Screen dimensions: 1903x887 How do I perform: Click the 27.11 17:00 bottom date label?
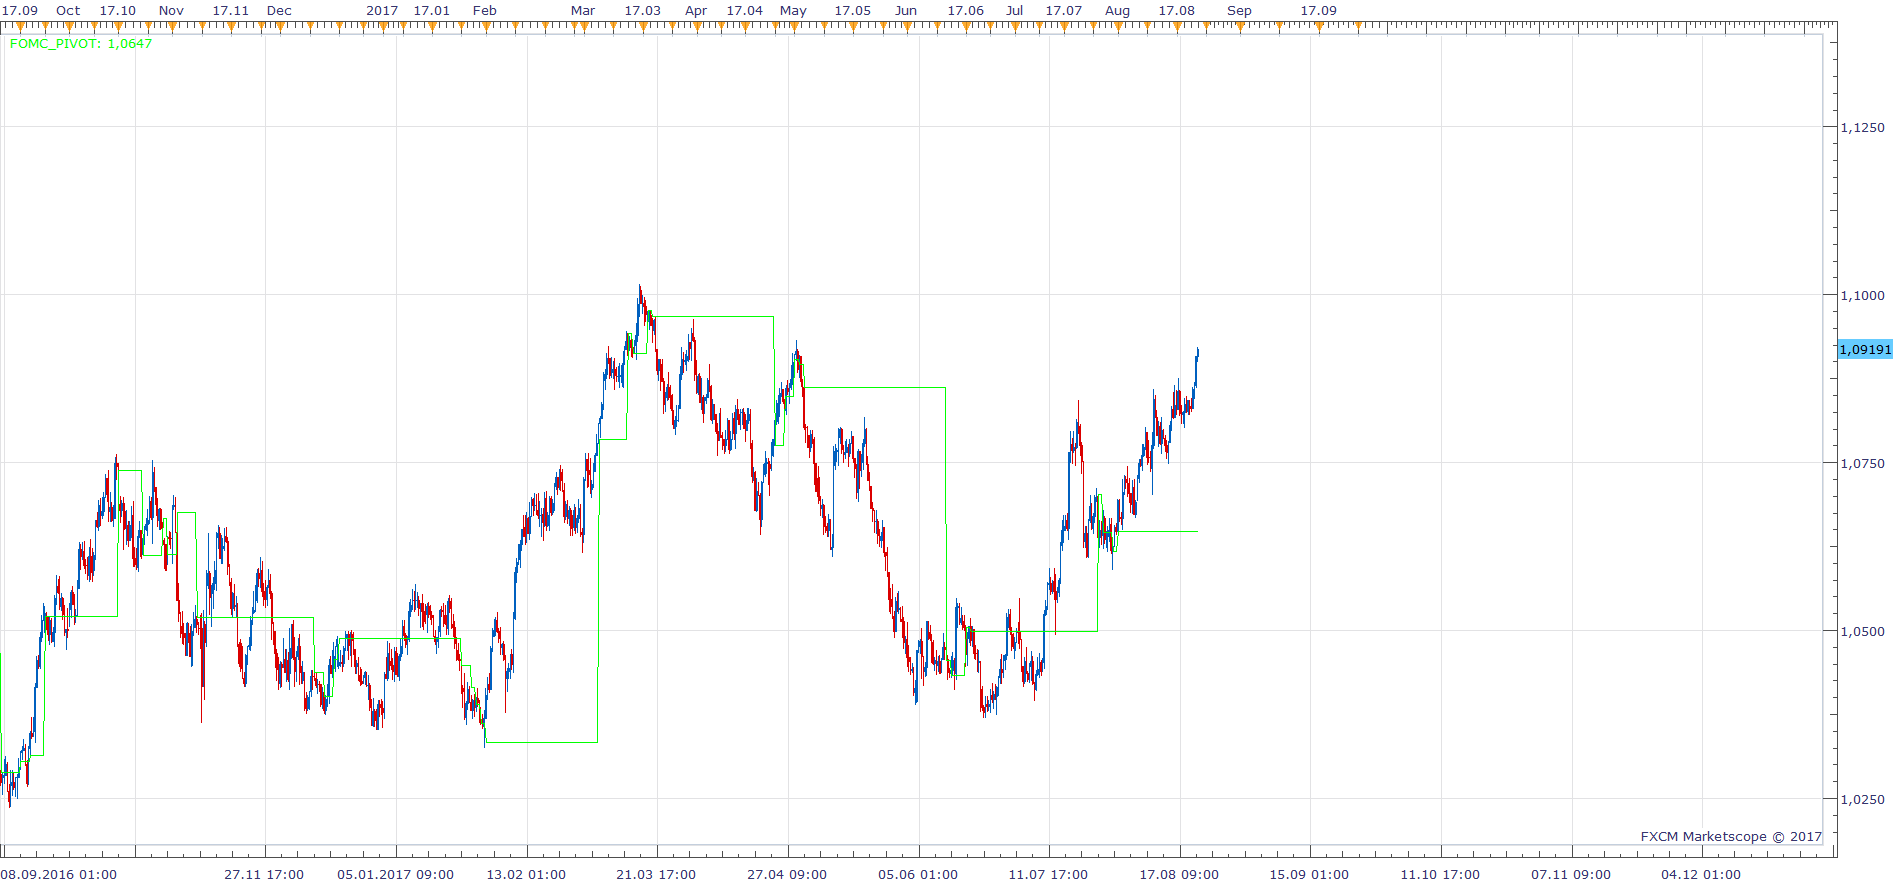pos(264,874)
